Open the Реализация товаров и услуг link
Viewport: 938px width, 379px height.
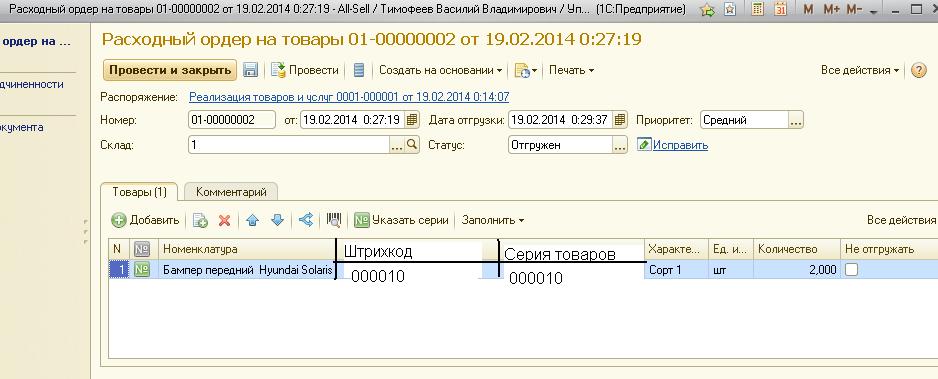click(349, 96)
